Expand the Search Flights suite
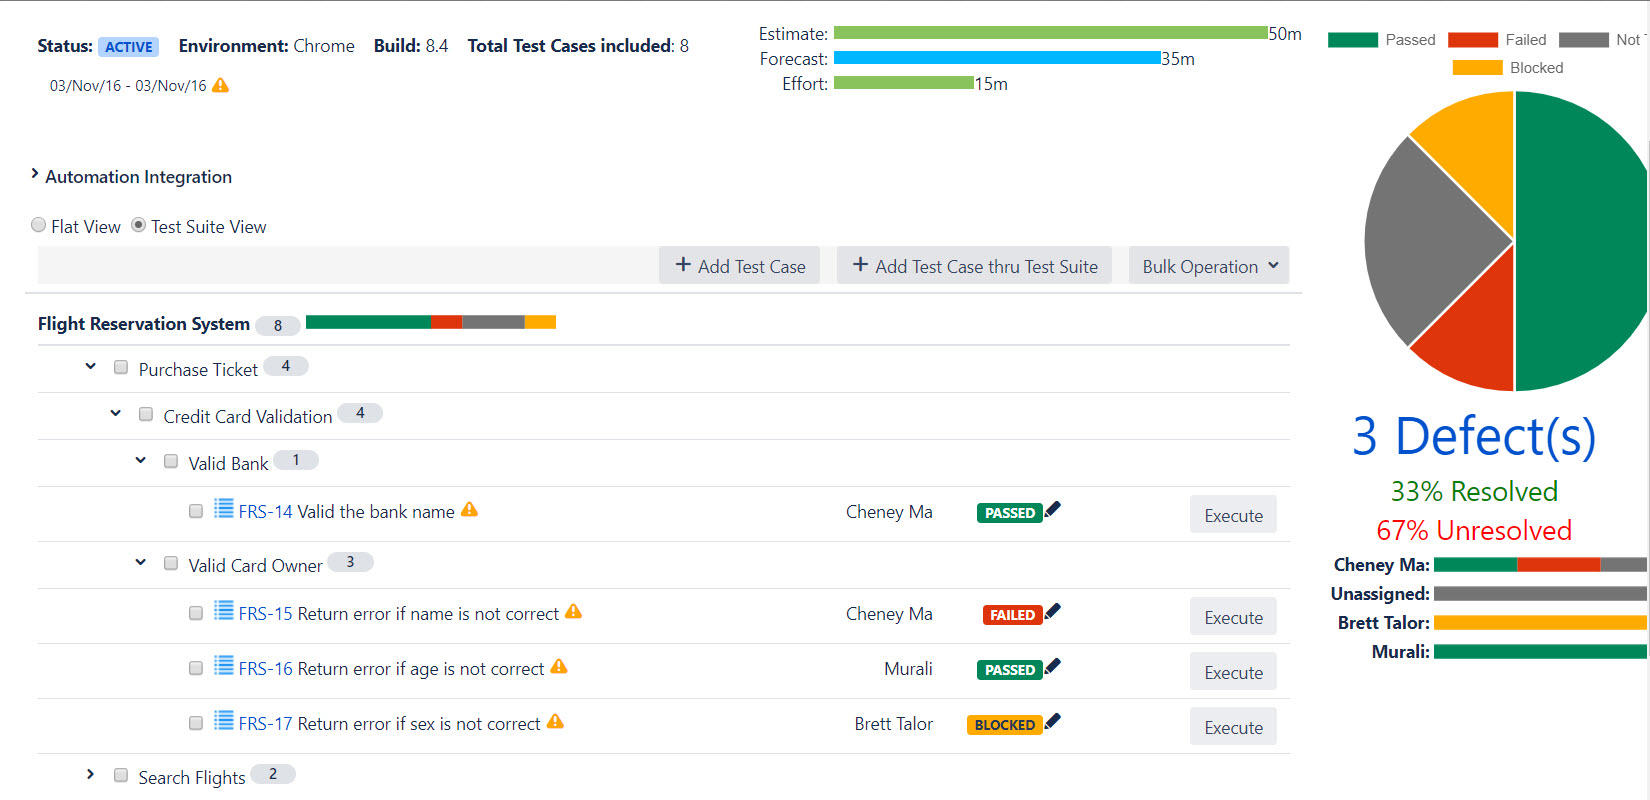The image size is (1650, 800). pos(90,774)
